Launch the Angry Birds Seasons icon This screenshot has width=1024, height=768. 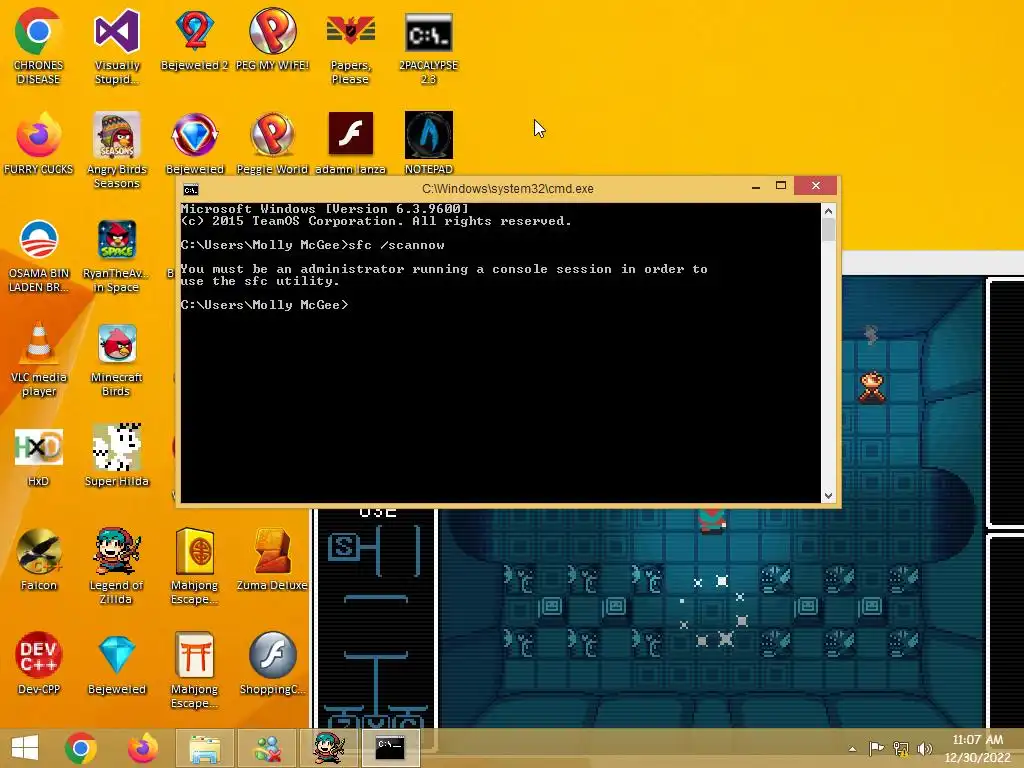point(117,150)
